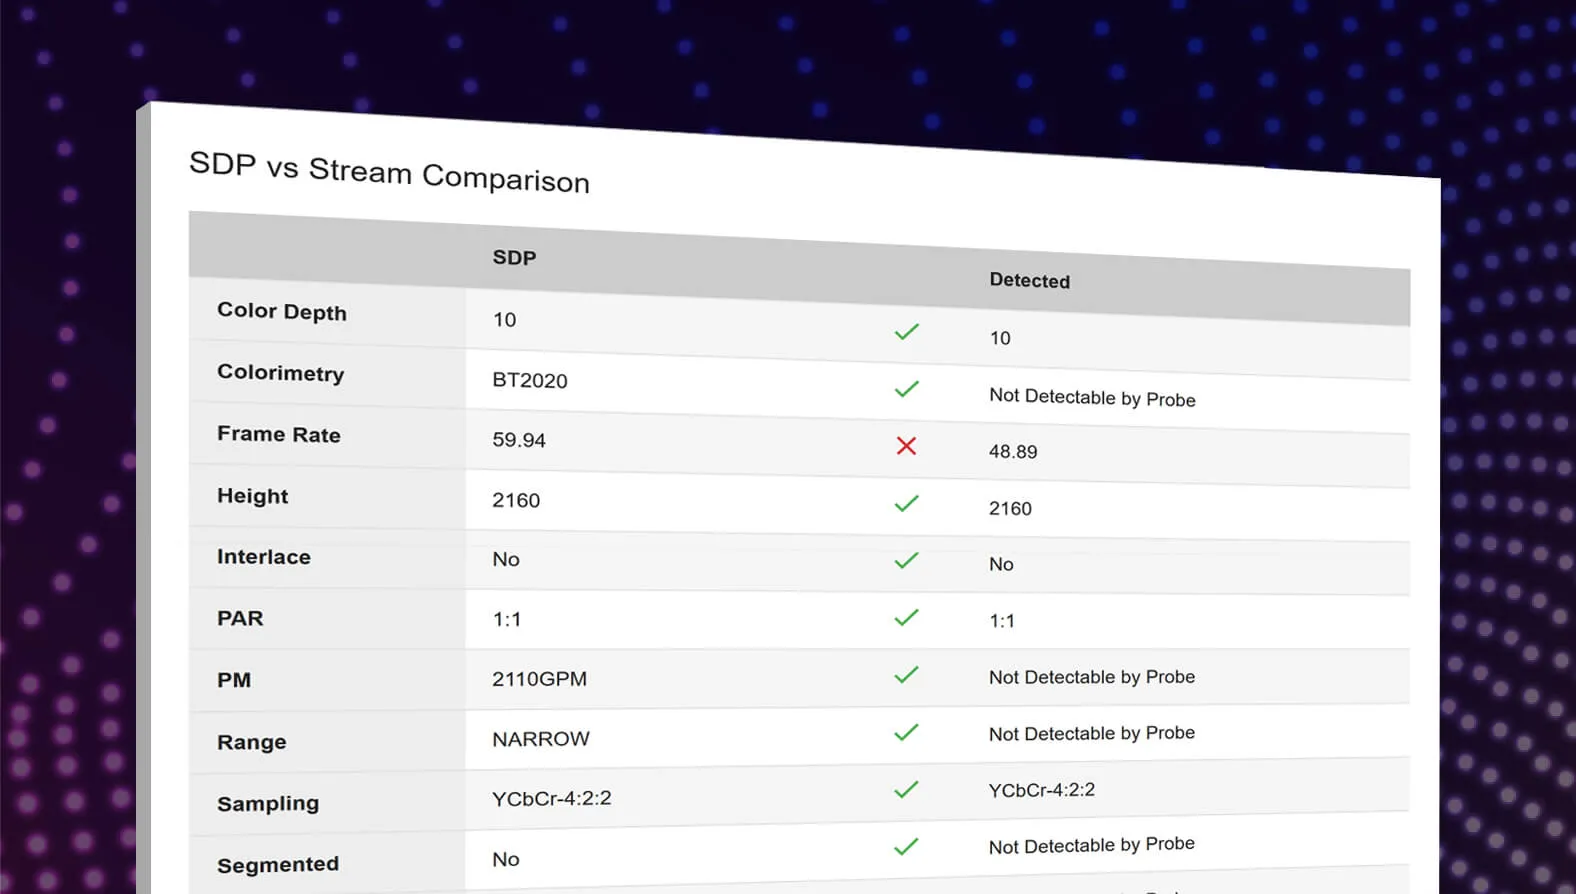Click the SDP column header
The width and height of the screenshot is (1576, 894).
514,258
